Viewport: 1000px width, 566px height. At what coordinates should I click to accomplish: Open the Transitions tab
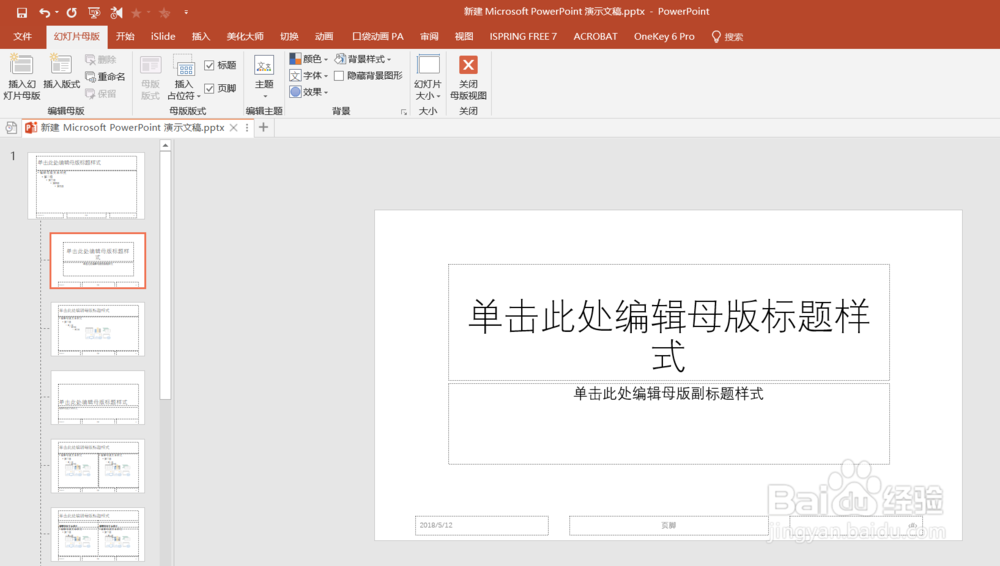[x=289, y=36]
